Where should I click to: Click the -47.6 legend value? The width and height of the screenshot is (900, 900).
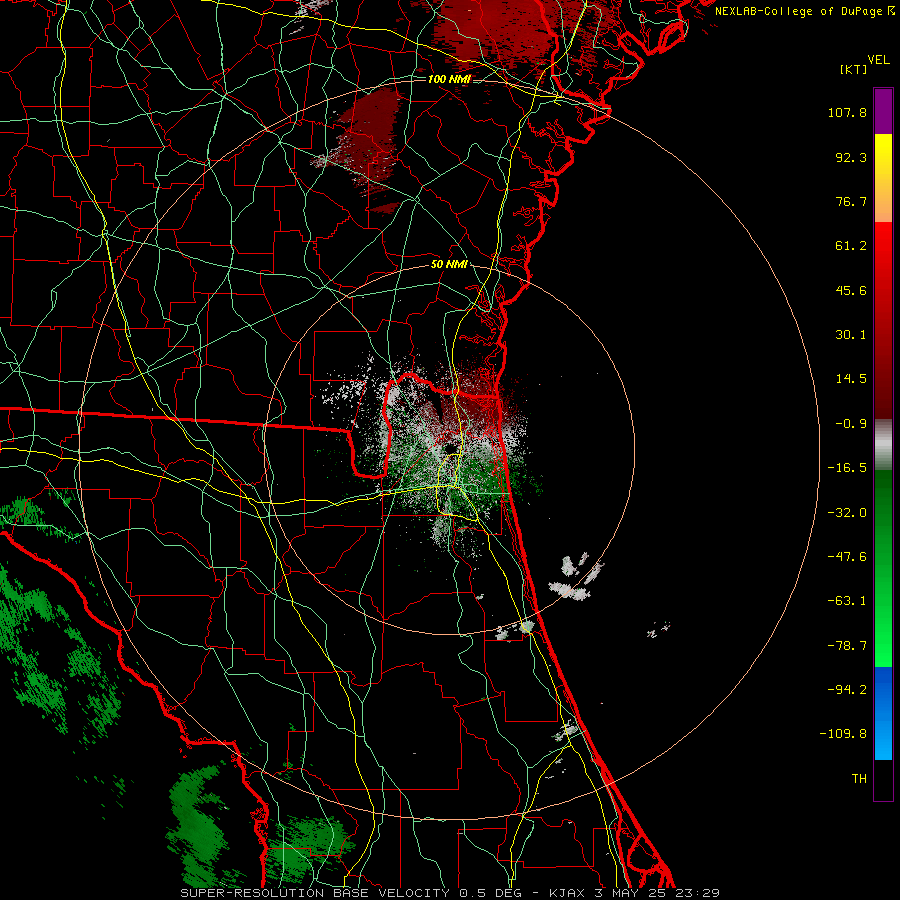coord(847,557)
